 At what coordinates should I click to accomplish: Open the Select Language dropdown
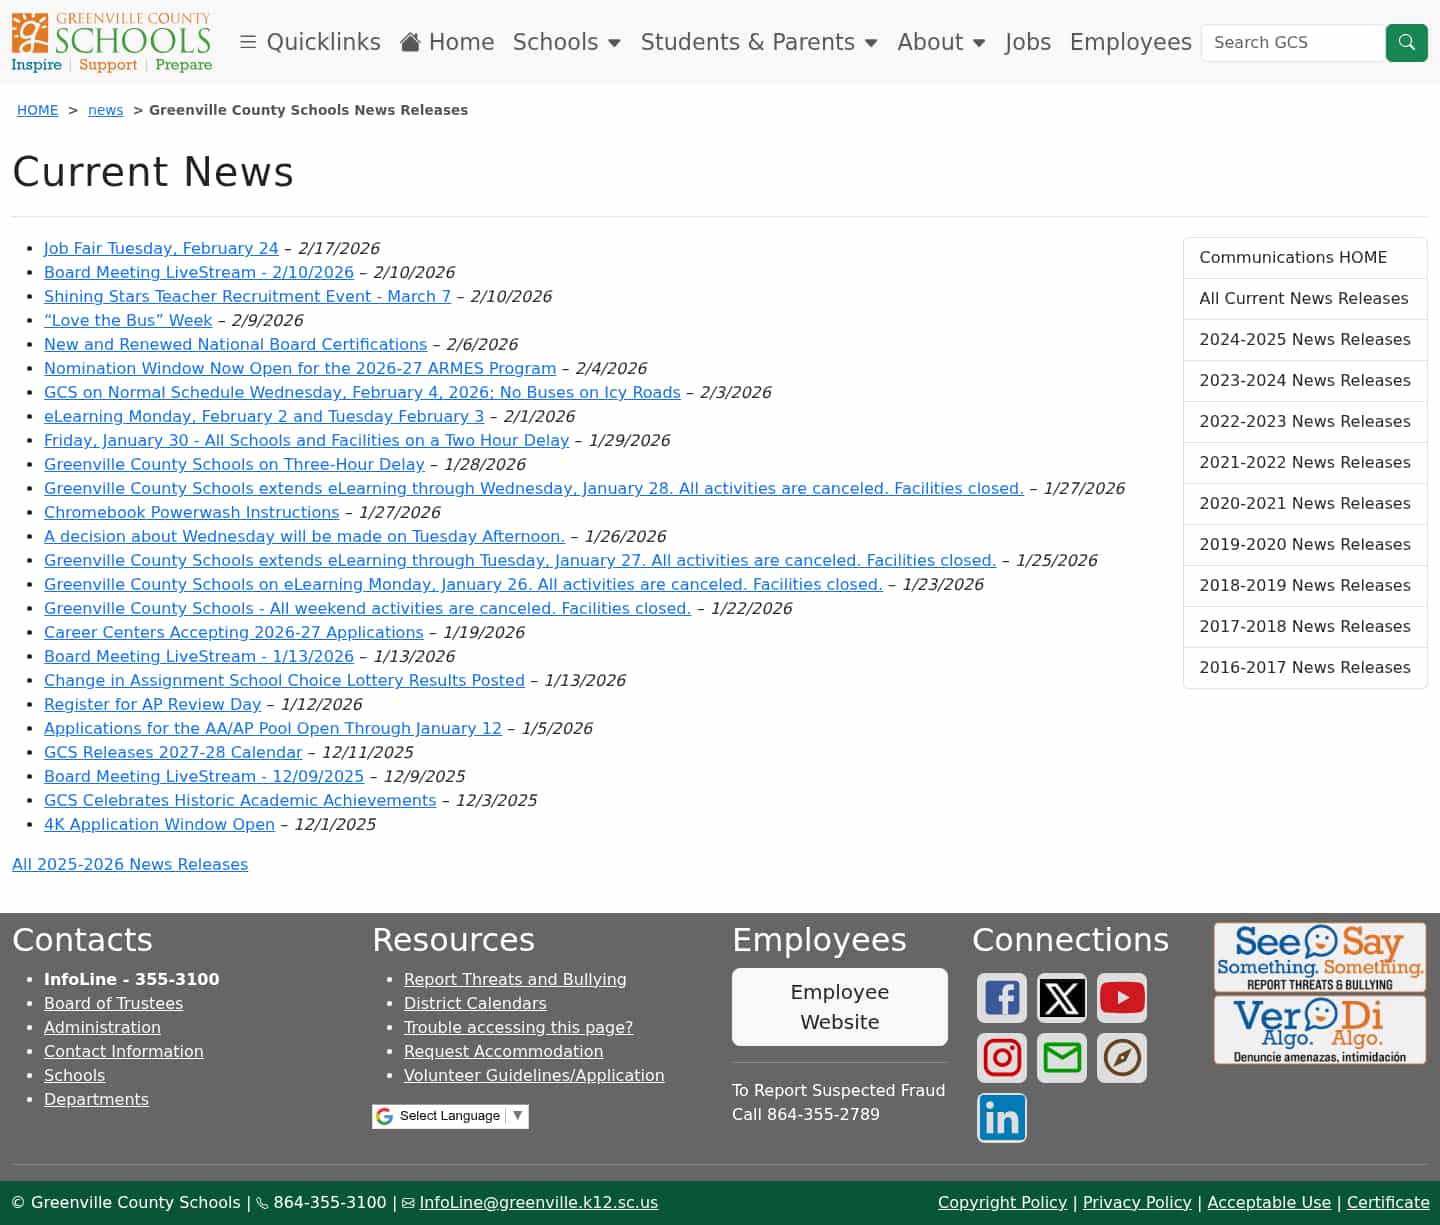point(450,1115)
